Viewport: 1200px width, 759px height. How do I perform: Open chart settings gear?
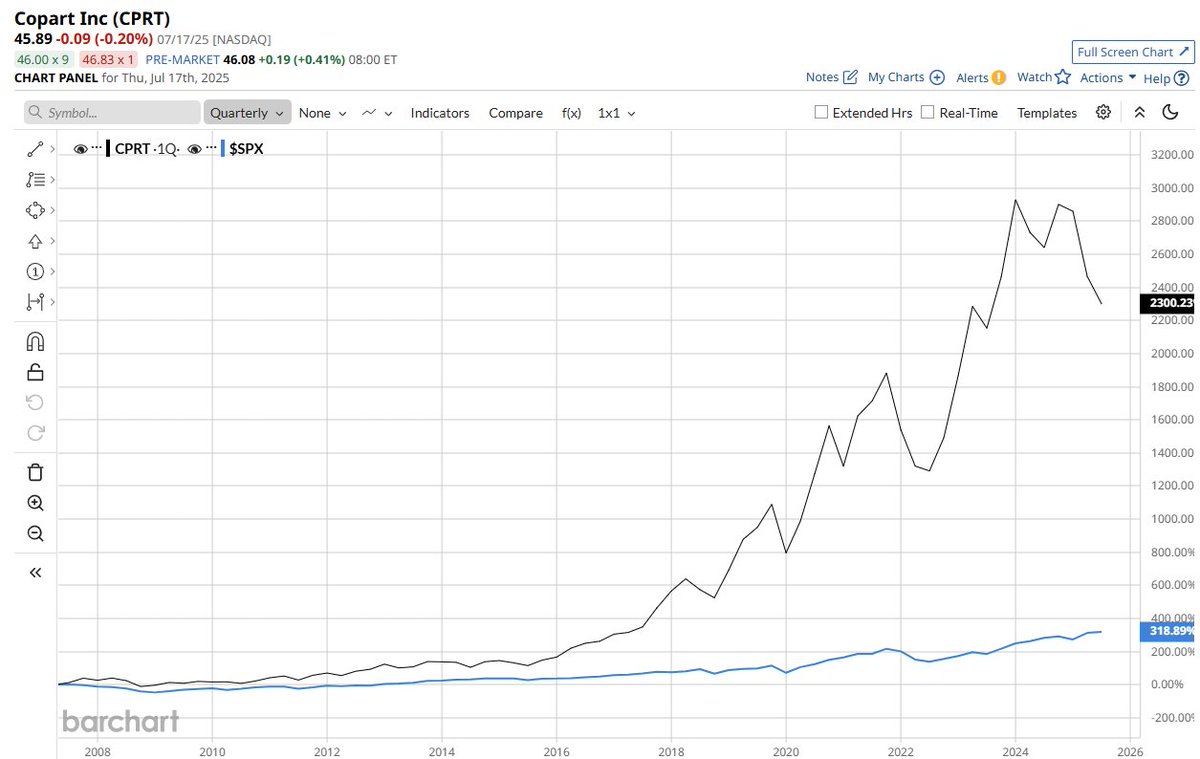[x=1103, y=112]
